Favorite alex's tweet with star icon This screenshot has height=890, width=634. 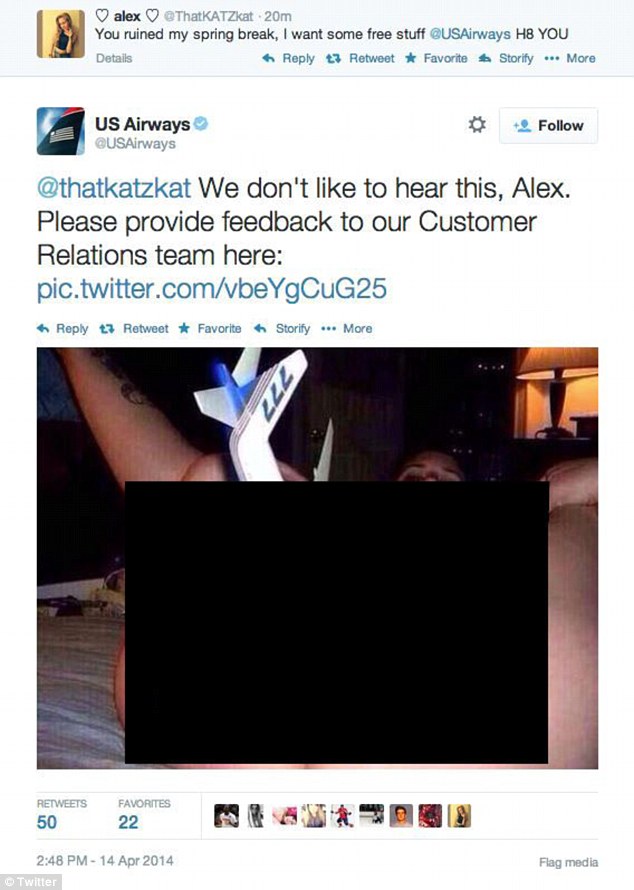point(436,58)
